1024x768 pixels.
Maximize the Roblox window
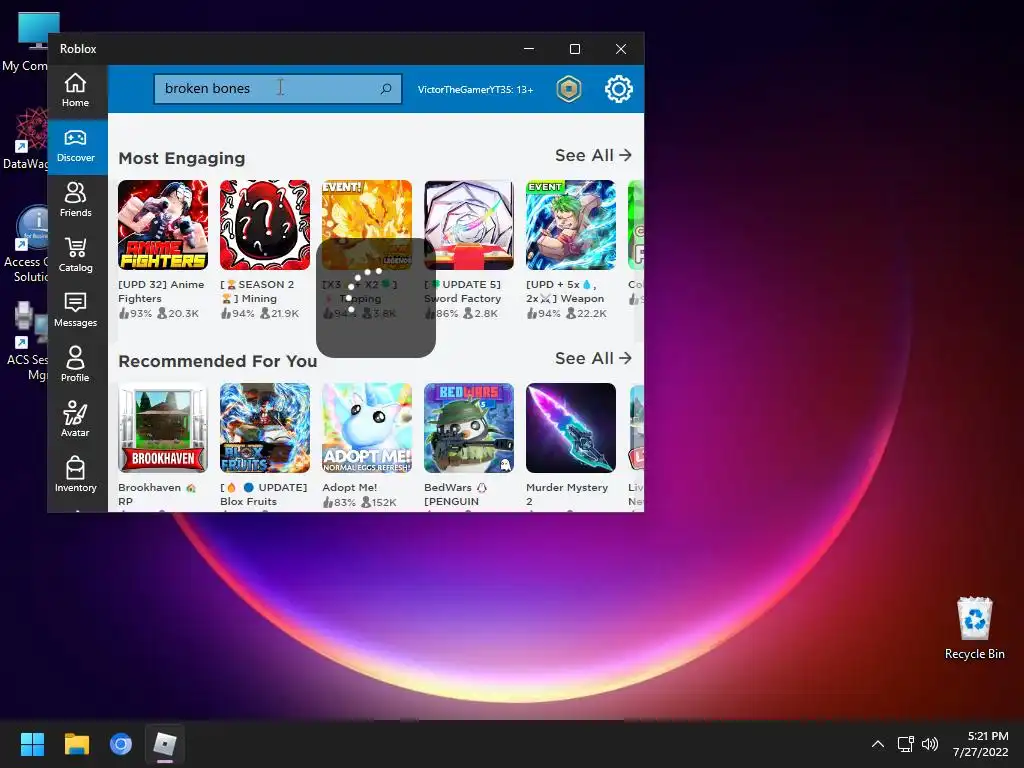575,49
